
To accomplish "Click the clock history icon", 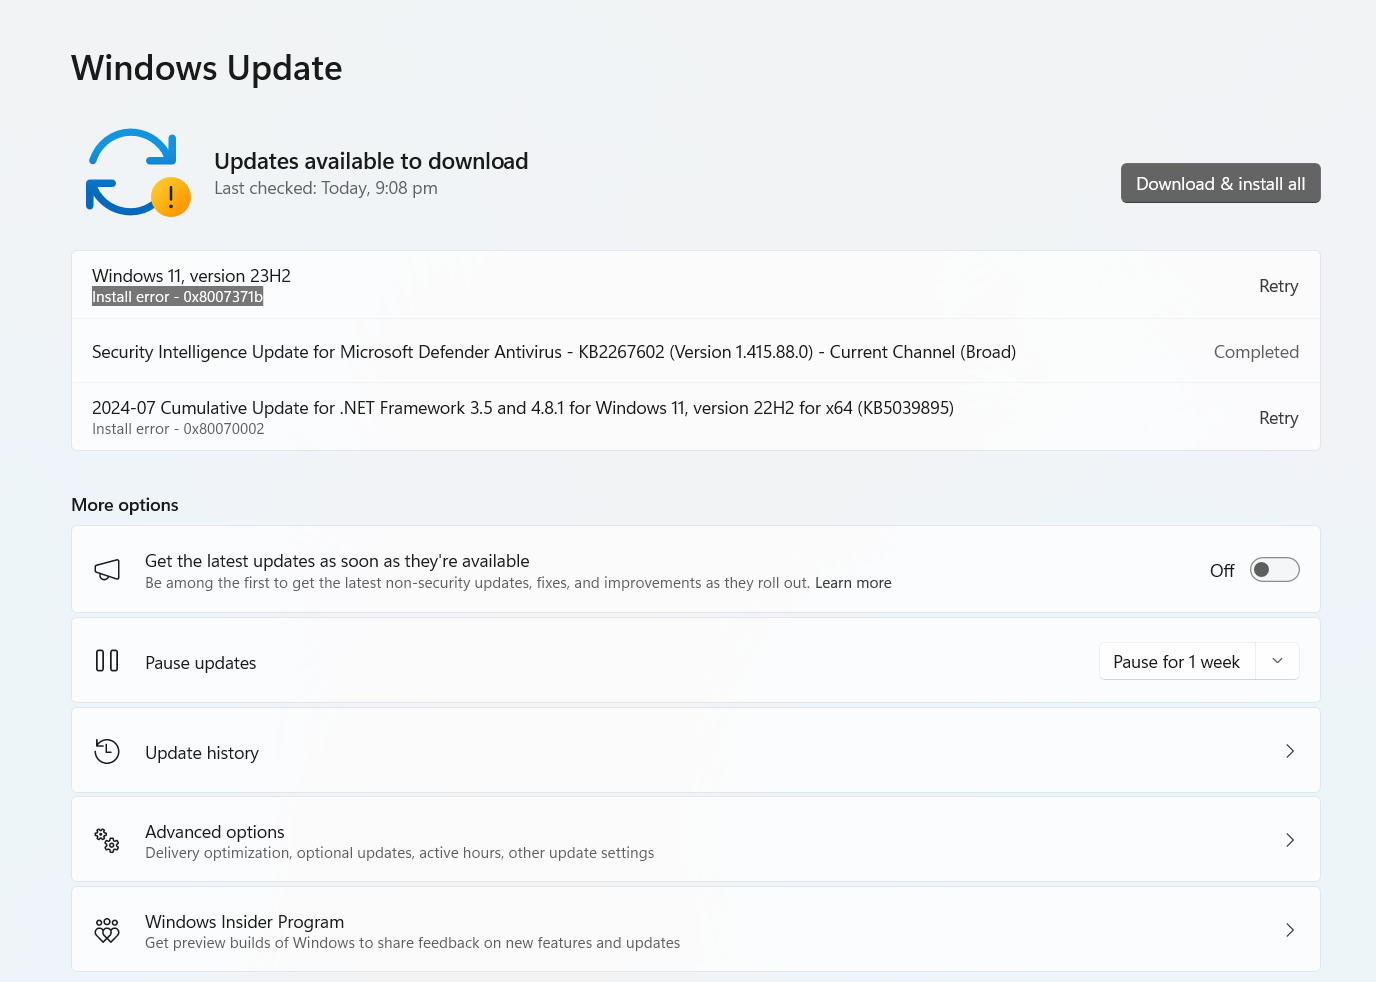I will pyautogui.click(x=107, y=751).
